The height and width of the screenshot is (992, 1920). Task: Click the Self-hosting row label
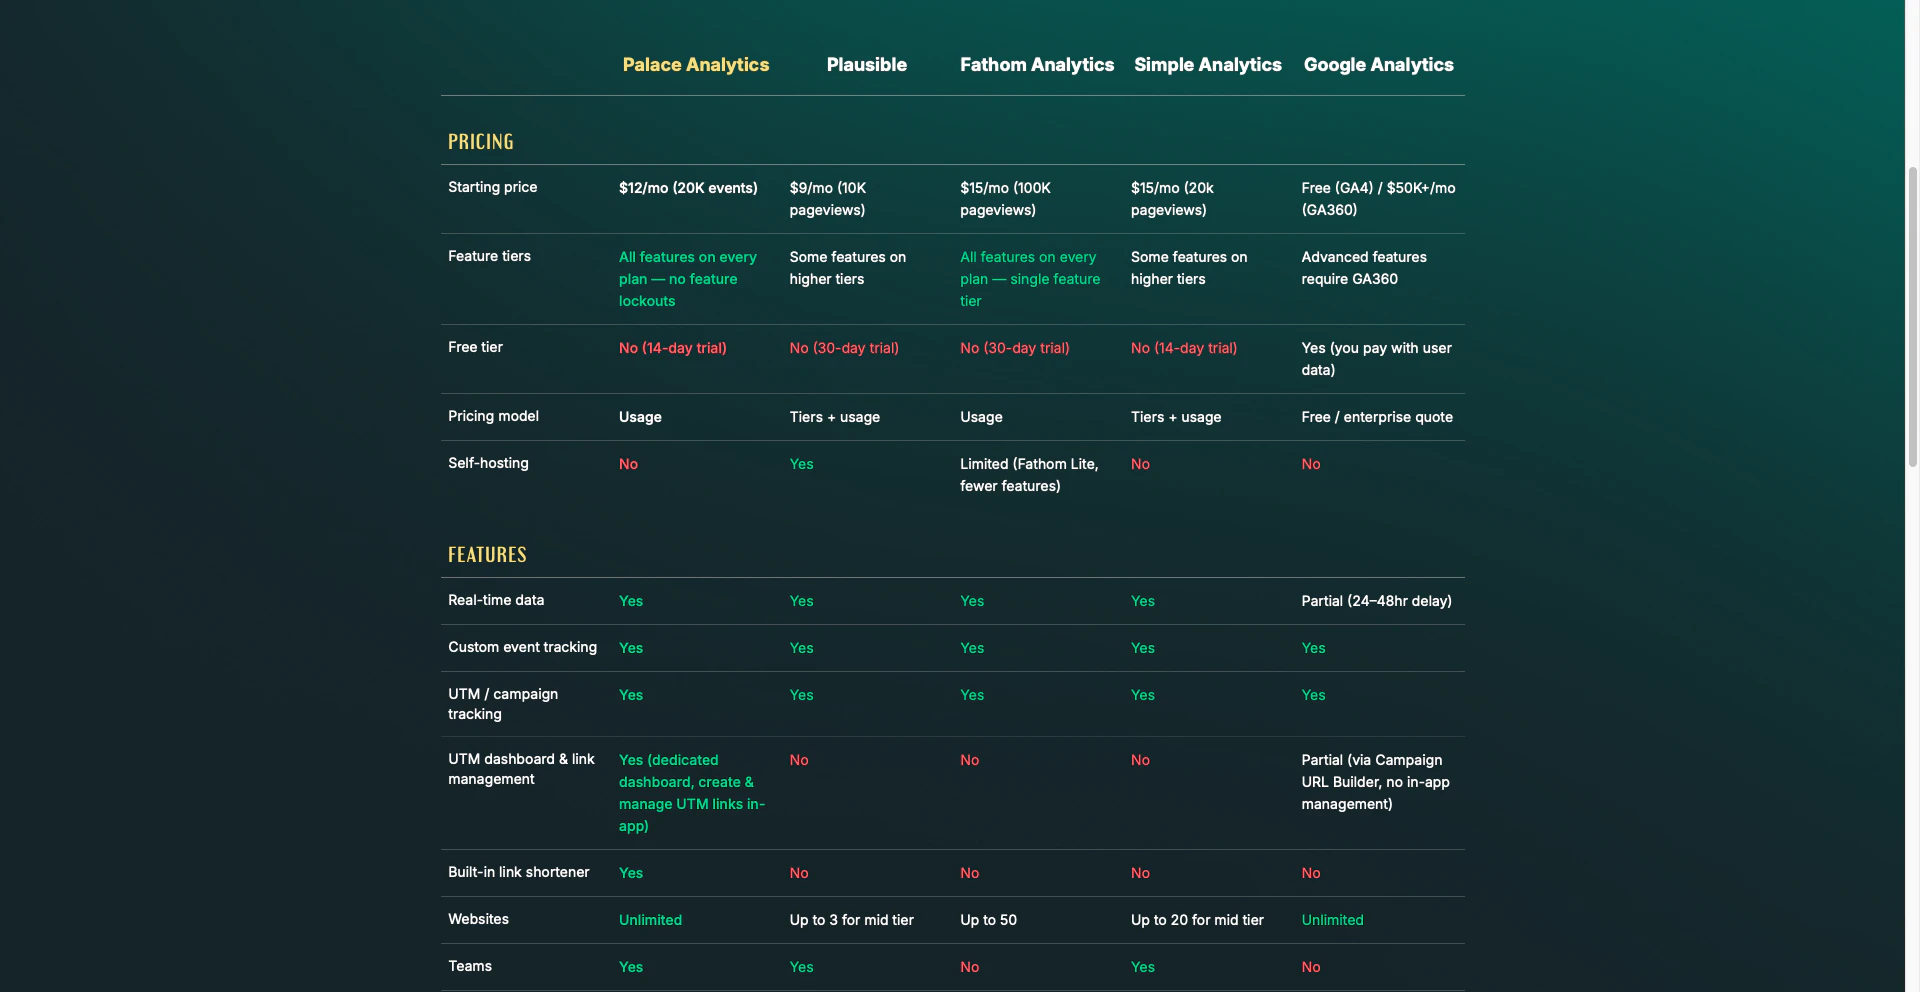click(x=488, y=463)
